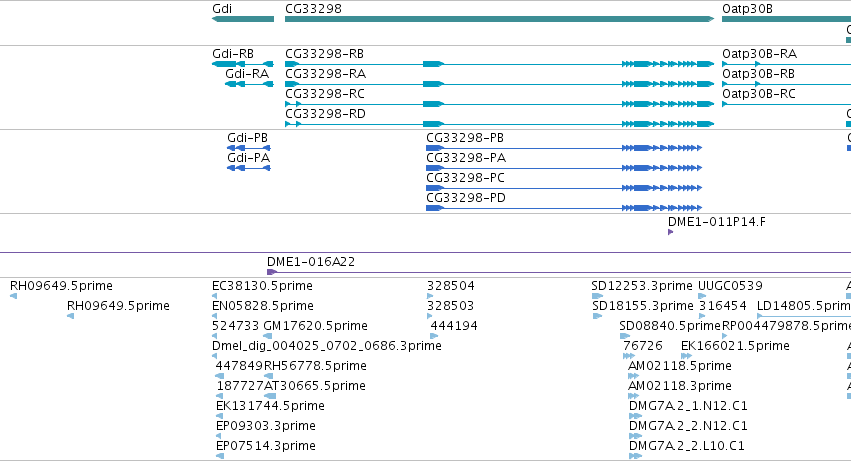Screen dimensions: 851x461
Task: Choose protein label CG33298-PD
Action: coord(466,198)
